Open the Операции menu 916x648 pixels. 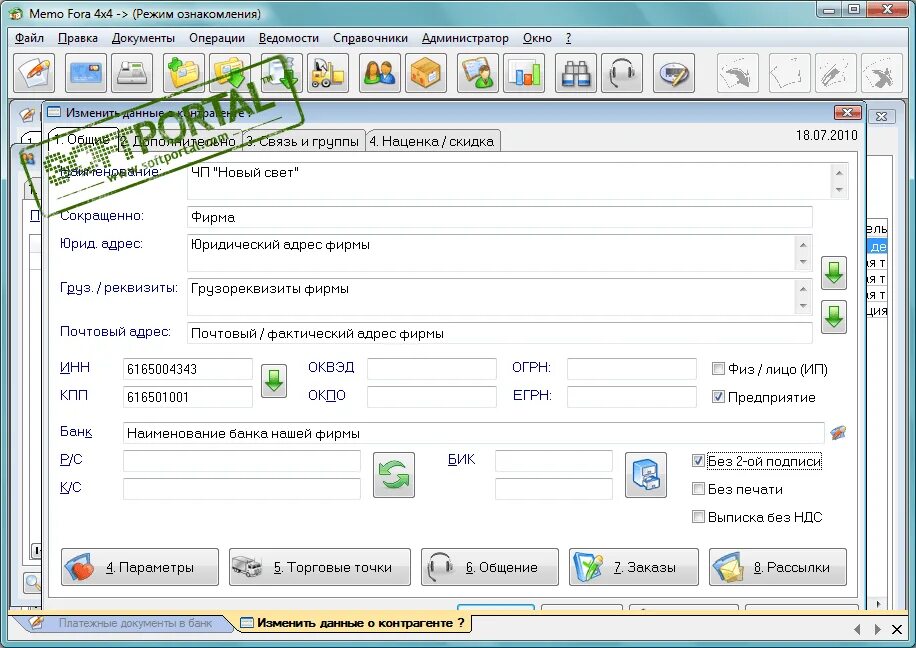coord(217,38)
